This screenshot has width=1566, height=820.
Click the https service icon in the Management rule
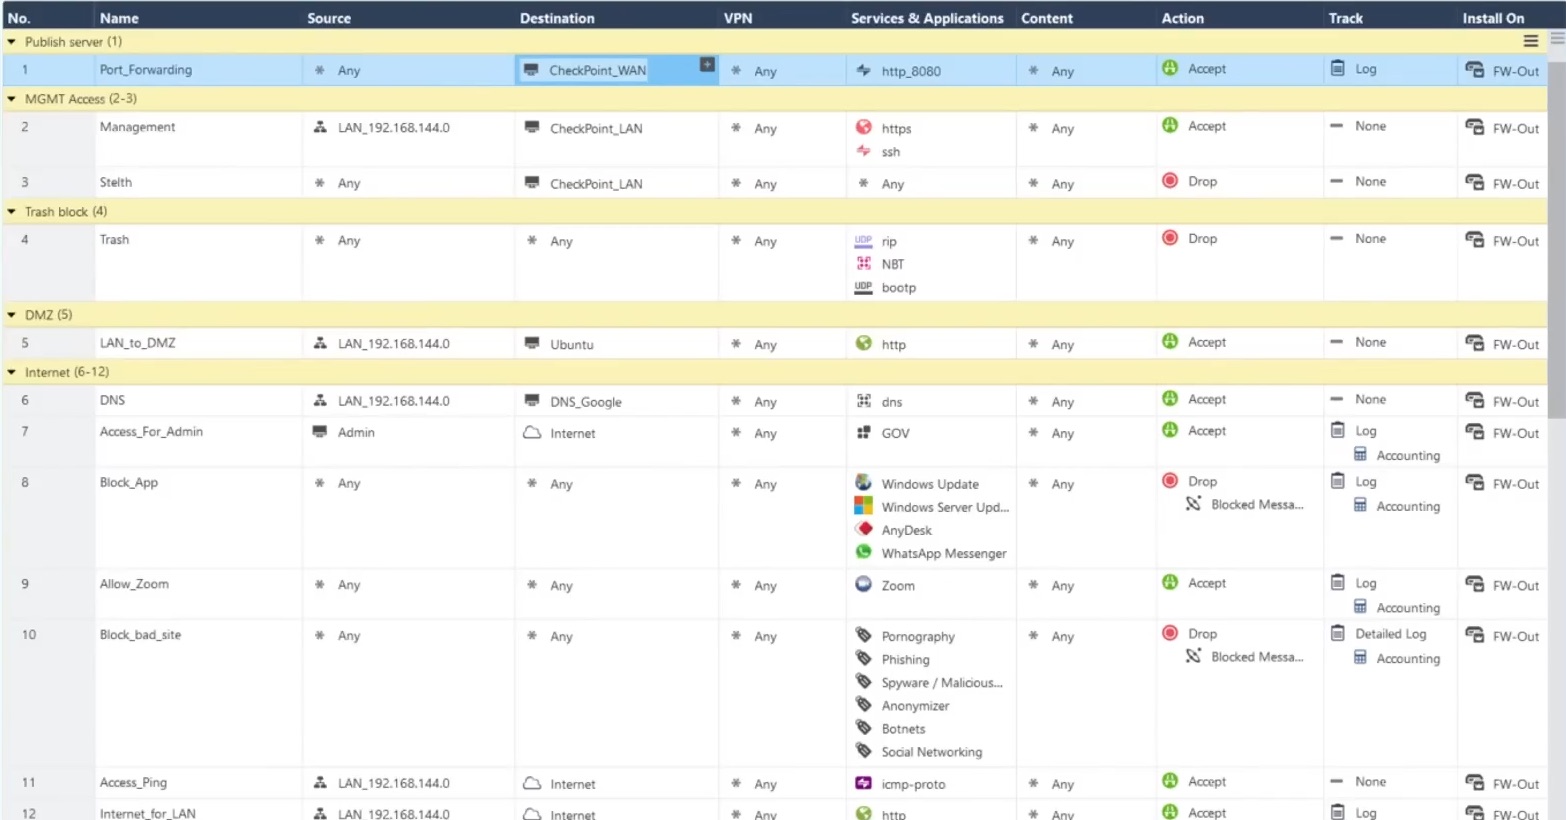point(864,127)
